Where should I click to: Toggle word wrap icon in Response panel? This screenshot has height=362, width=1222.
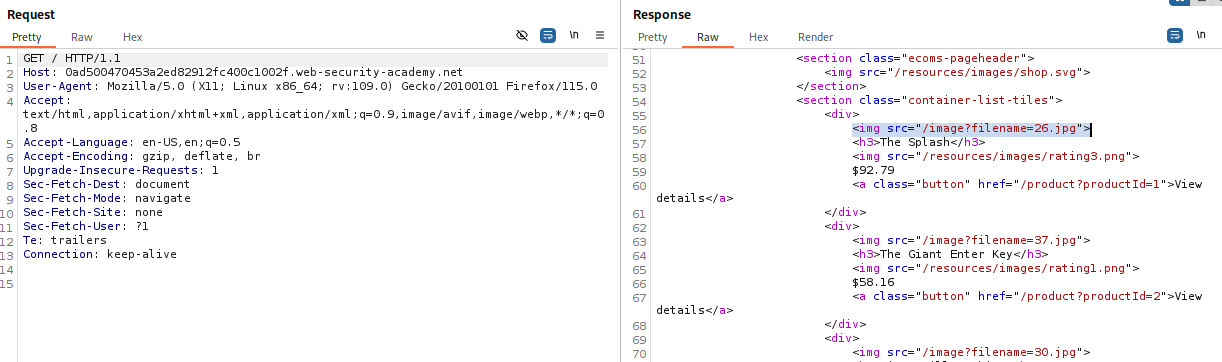point(1175,35)
